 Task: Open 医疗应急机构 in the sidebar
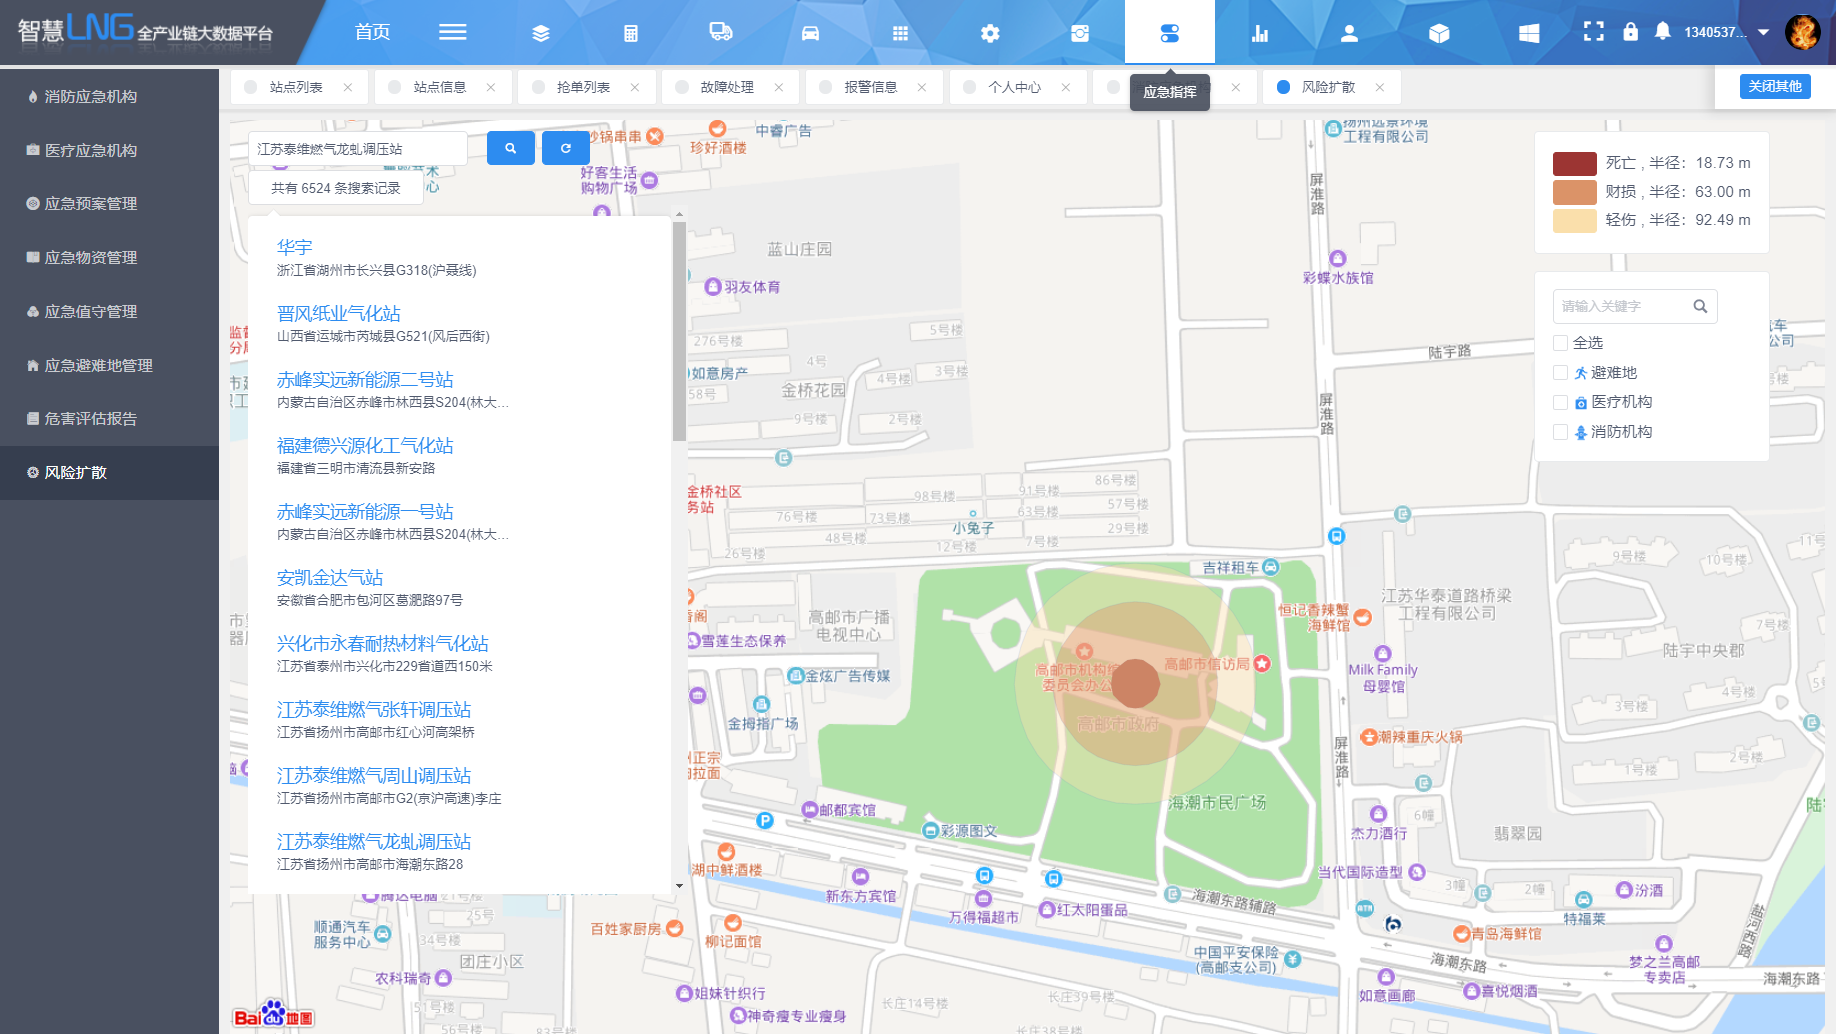coord(109,150)
